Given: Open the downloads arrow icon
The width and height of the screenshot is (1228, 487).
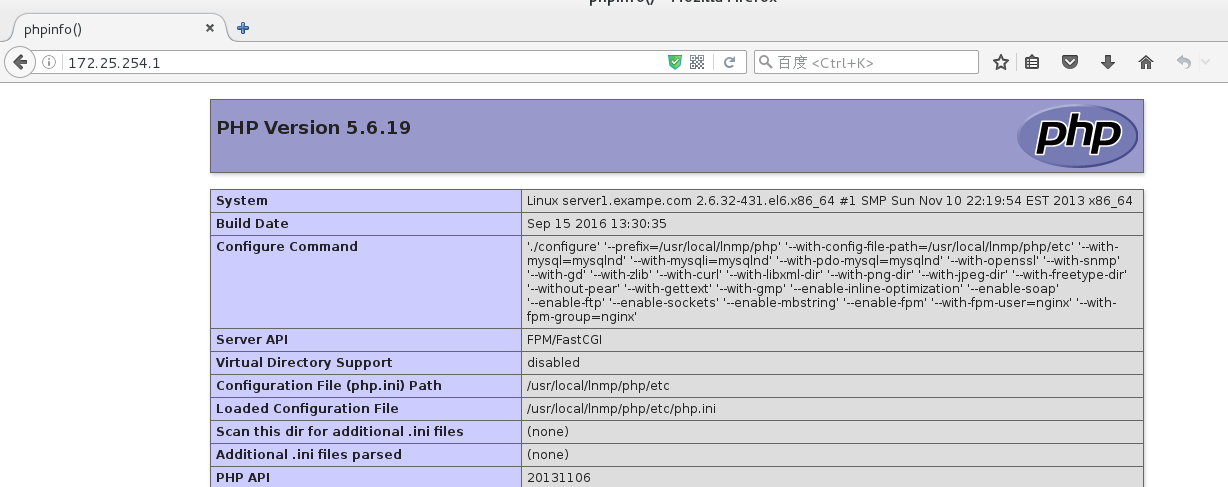Looking at the screenshot, I should click(x=1107, y=62).
